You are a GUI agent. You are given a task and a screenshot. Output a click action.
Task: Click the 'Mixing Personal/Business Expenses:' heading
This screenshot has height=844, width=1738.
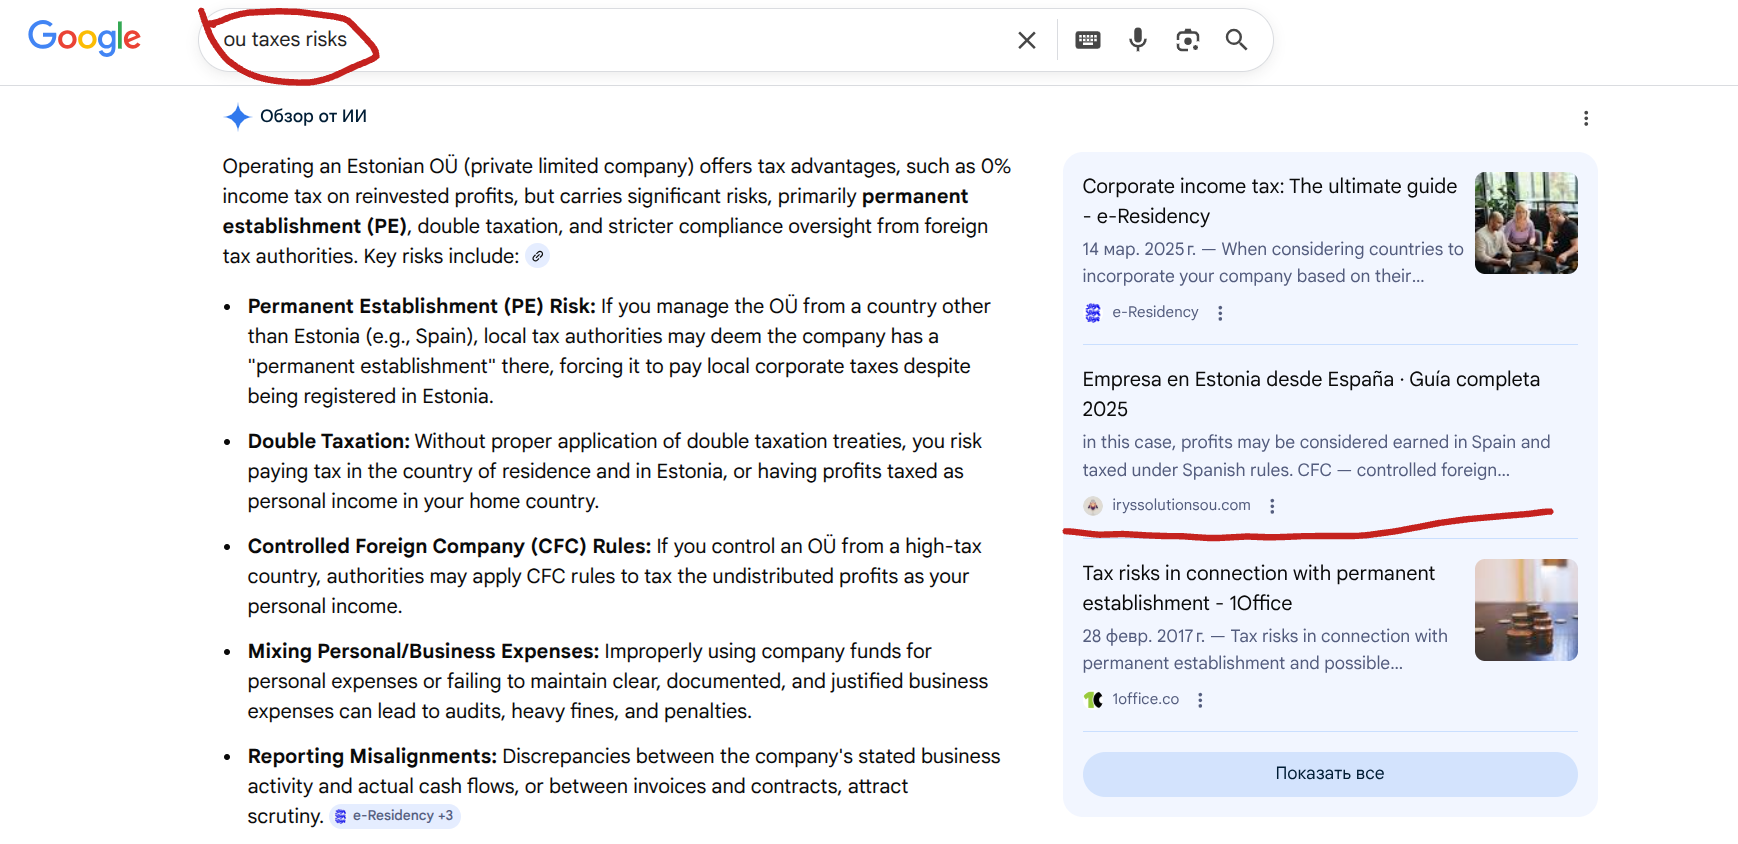tap(423, 651)
